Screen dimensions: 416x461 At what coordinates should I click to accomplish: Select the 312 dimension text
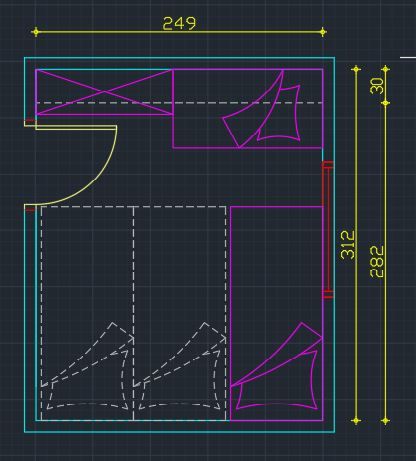pos(348,245)
